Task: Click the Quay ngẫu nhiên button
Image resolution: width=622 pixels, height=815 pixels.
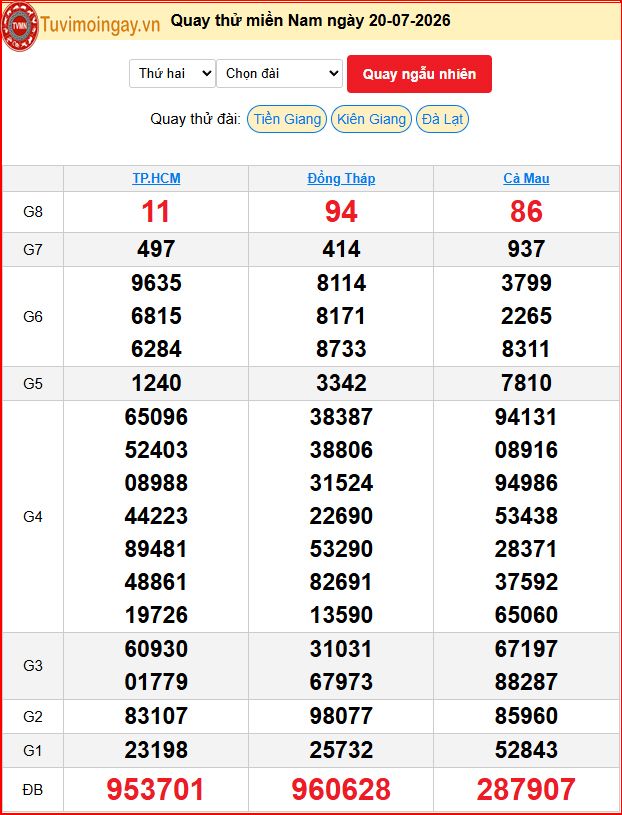Action: coord(419,74)
